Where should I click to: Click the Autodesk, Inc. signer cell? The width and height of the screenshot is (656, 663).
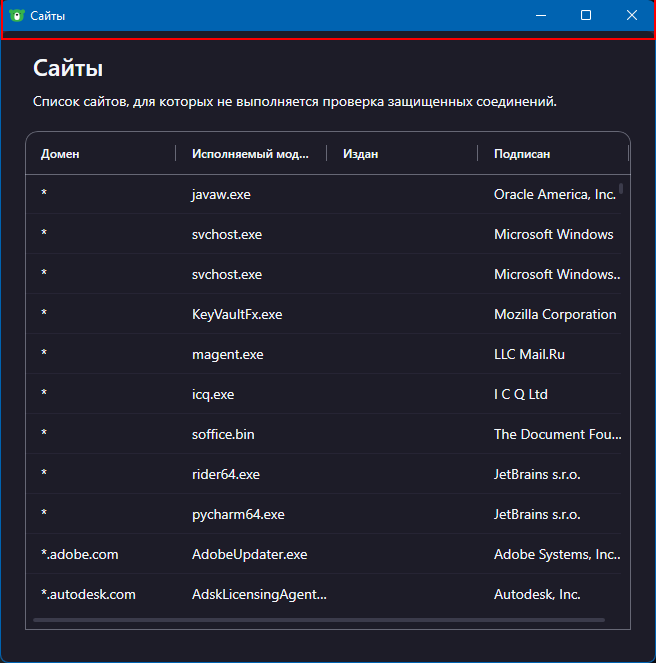pos(537,595)
